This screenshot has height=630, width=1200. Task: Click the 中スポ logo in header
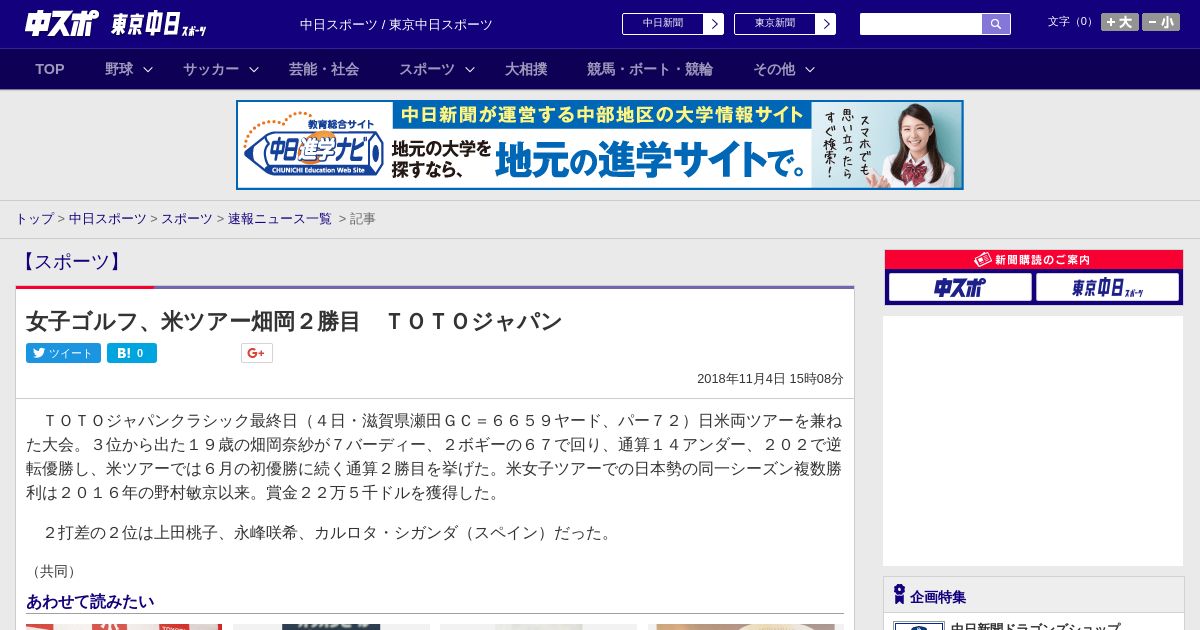coord(62,23)
